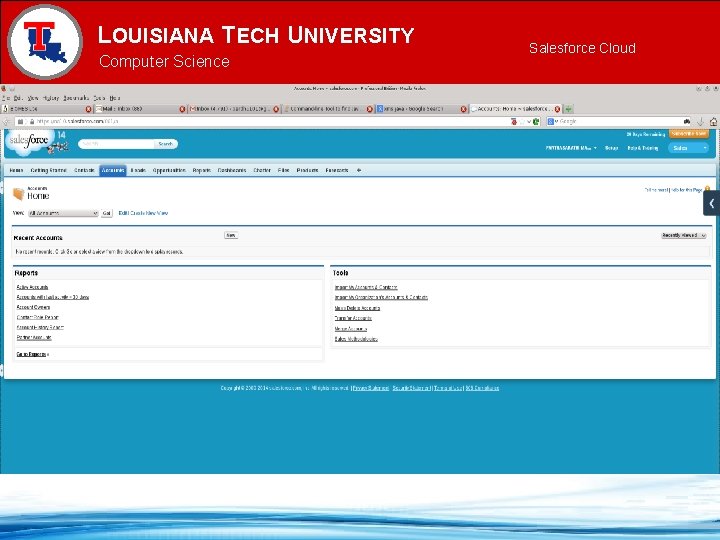Click the Sales Methodologies link
This screenshot has width=720, height=540.
[x=356, y=339]
